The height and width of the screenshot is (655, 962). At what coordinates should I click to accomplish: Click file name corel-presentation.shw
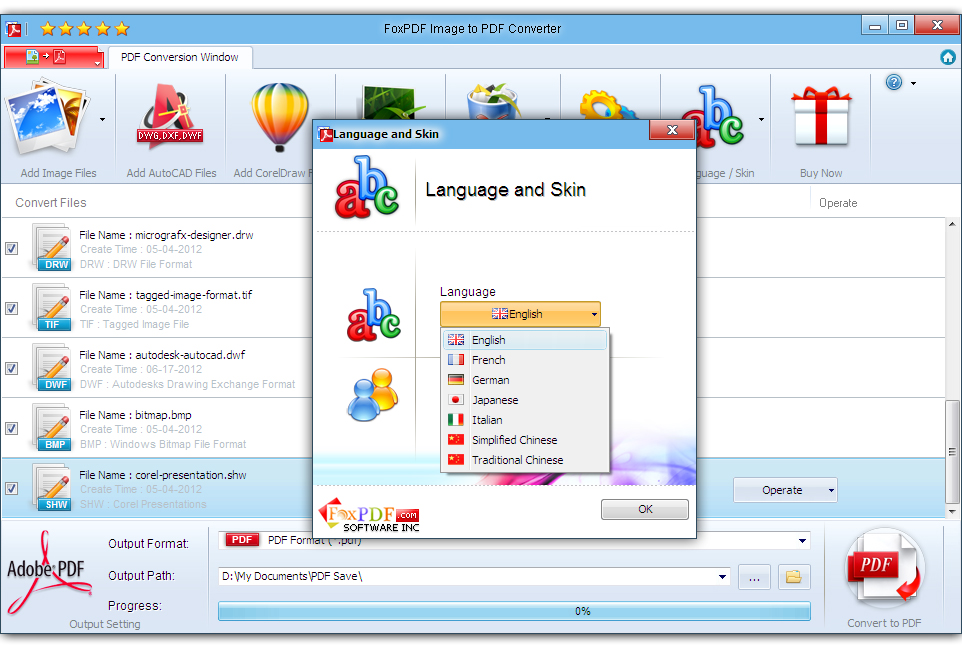pyautogui.click(x=191, y=475)
